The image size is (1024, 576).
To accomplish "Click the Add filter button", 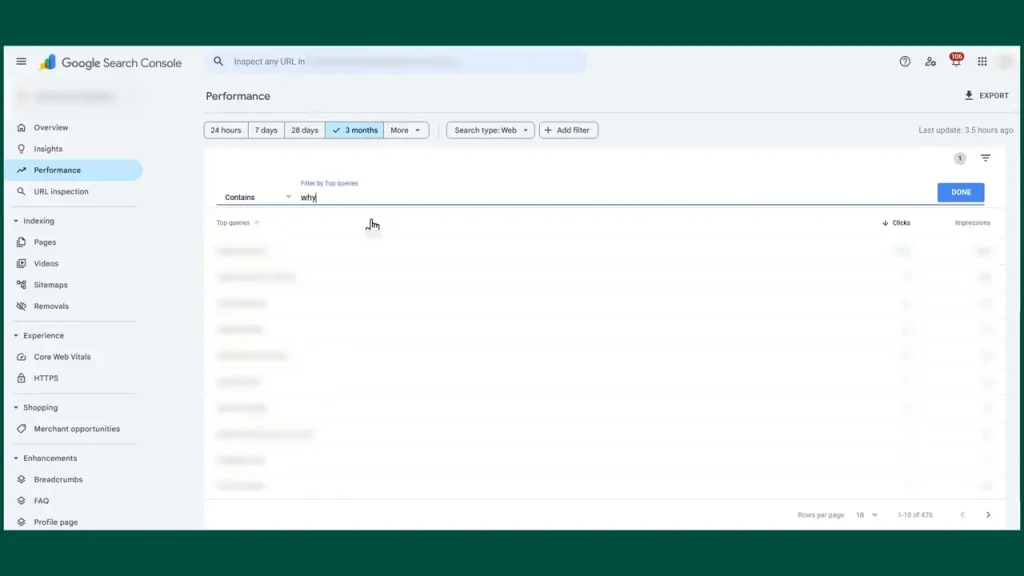I will (x=568, y=130).
